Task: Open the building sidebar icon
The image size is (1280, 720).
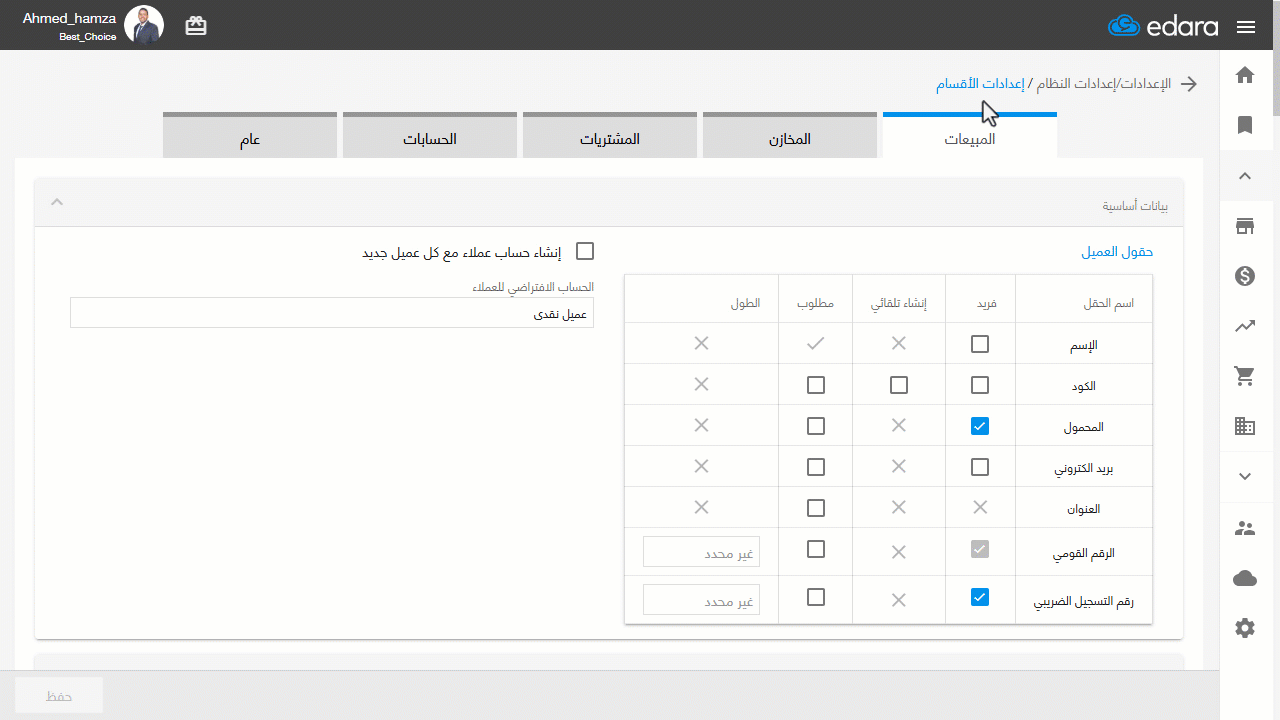Action: tap(1245, 426)
